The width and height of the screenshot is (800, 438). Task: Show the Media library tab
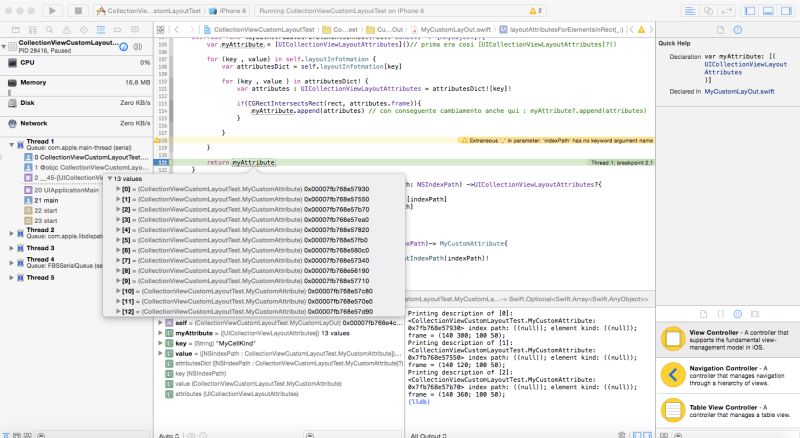pyautogui.click(x=755, y=314)
